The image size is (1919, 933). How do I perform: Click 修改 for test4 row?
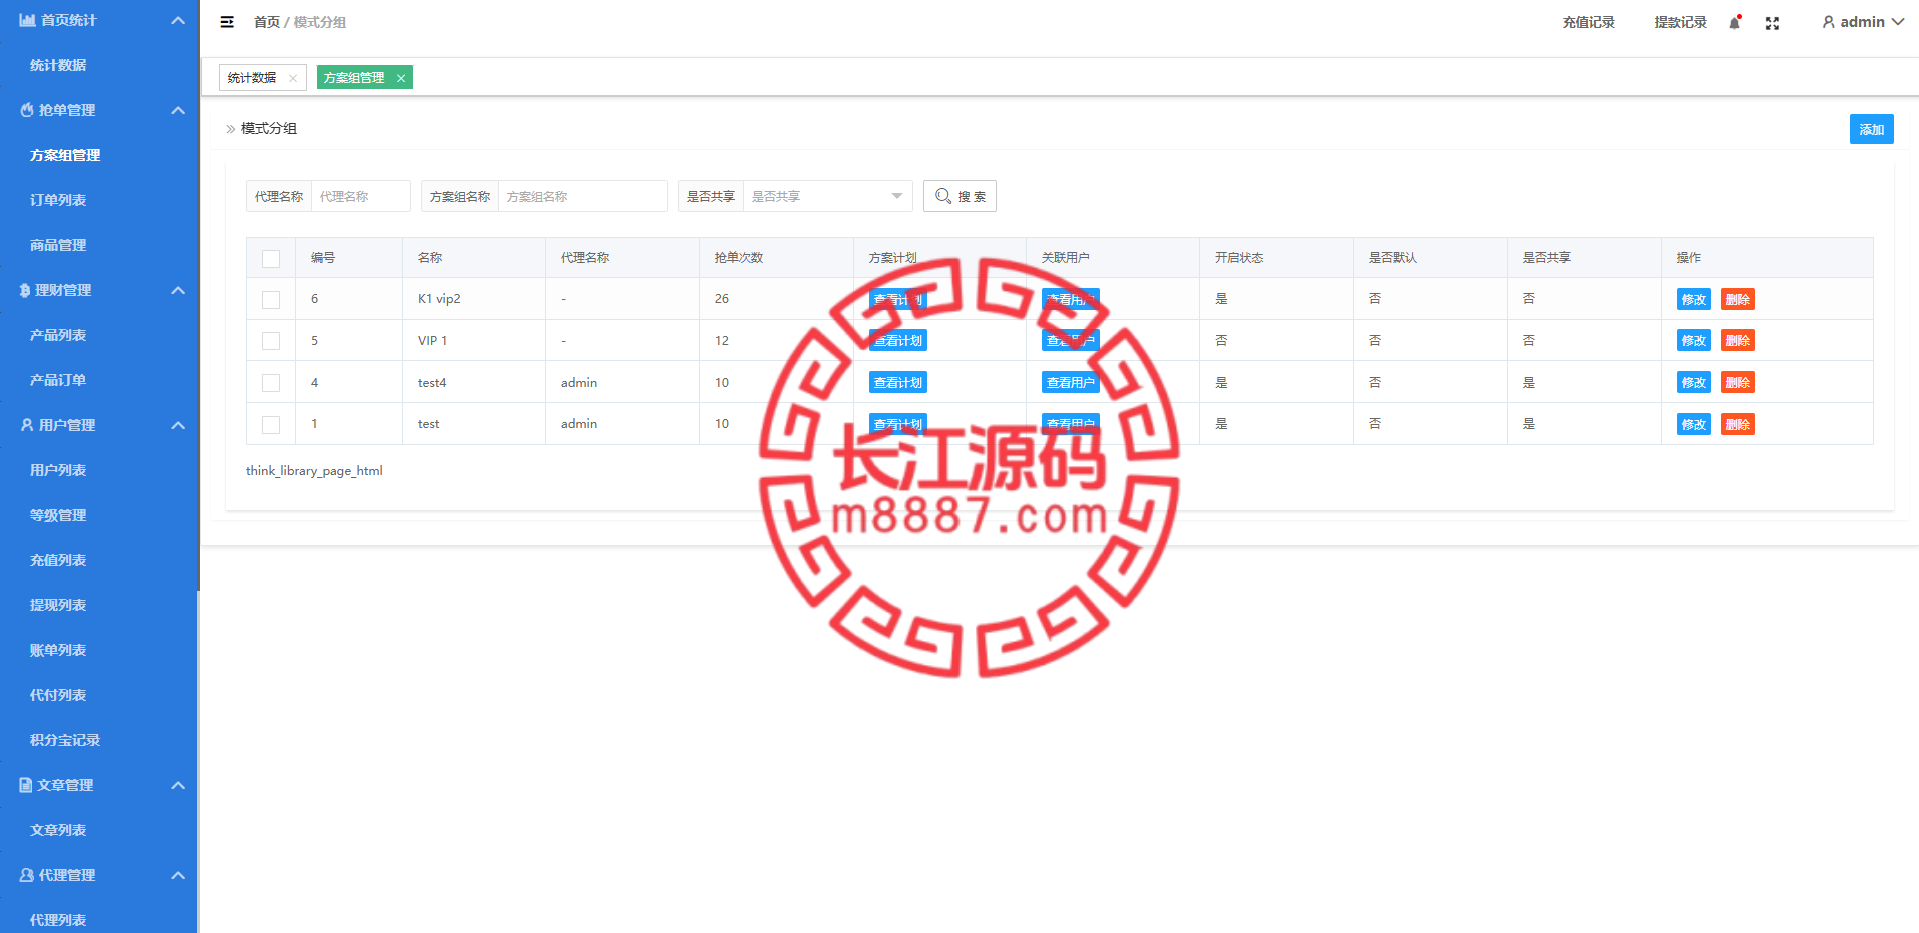[x=1693, y=382]
